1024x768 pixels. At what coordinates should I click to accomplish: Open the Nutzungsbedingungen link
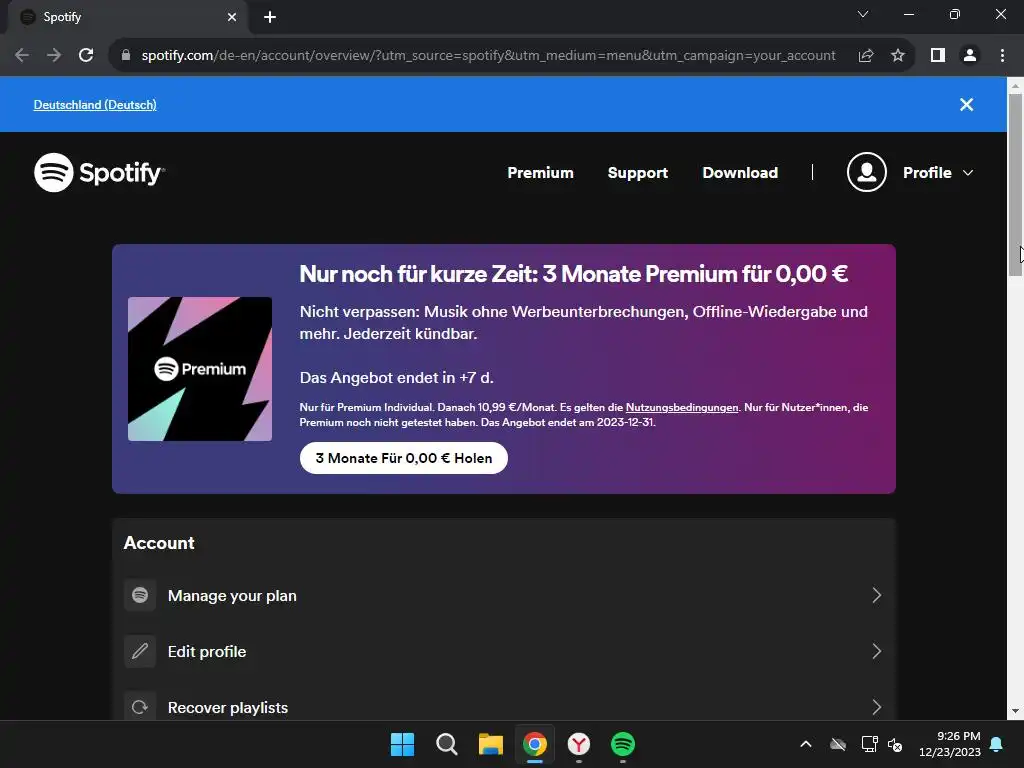click(682, 407)
